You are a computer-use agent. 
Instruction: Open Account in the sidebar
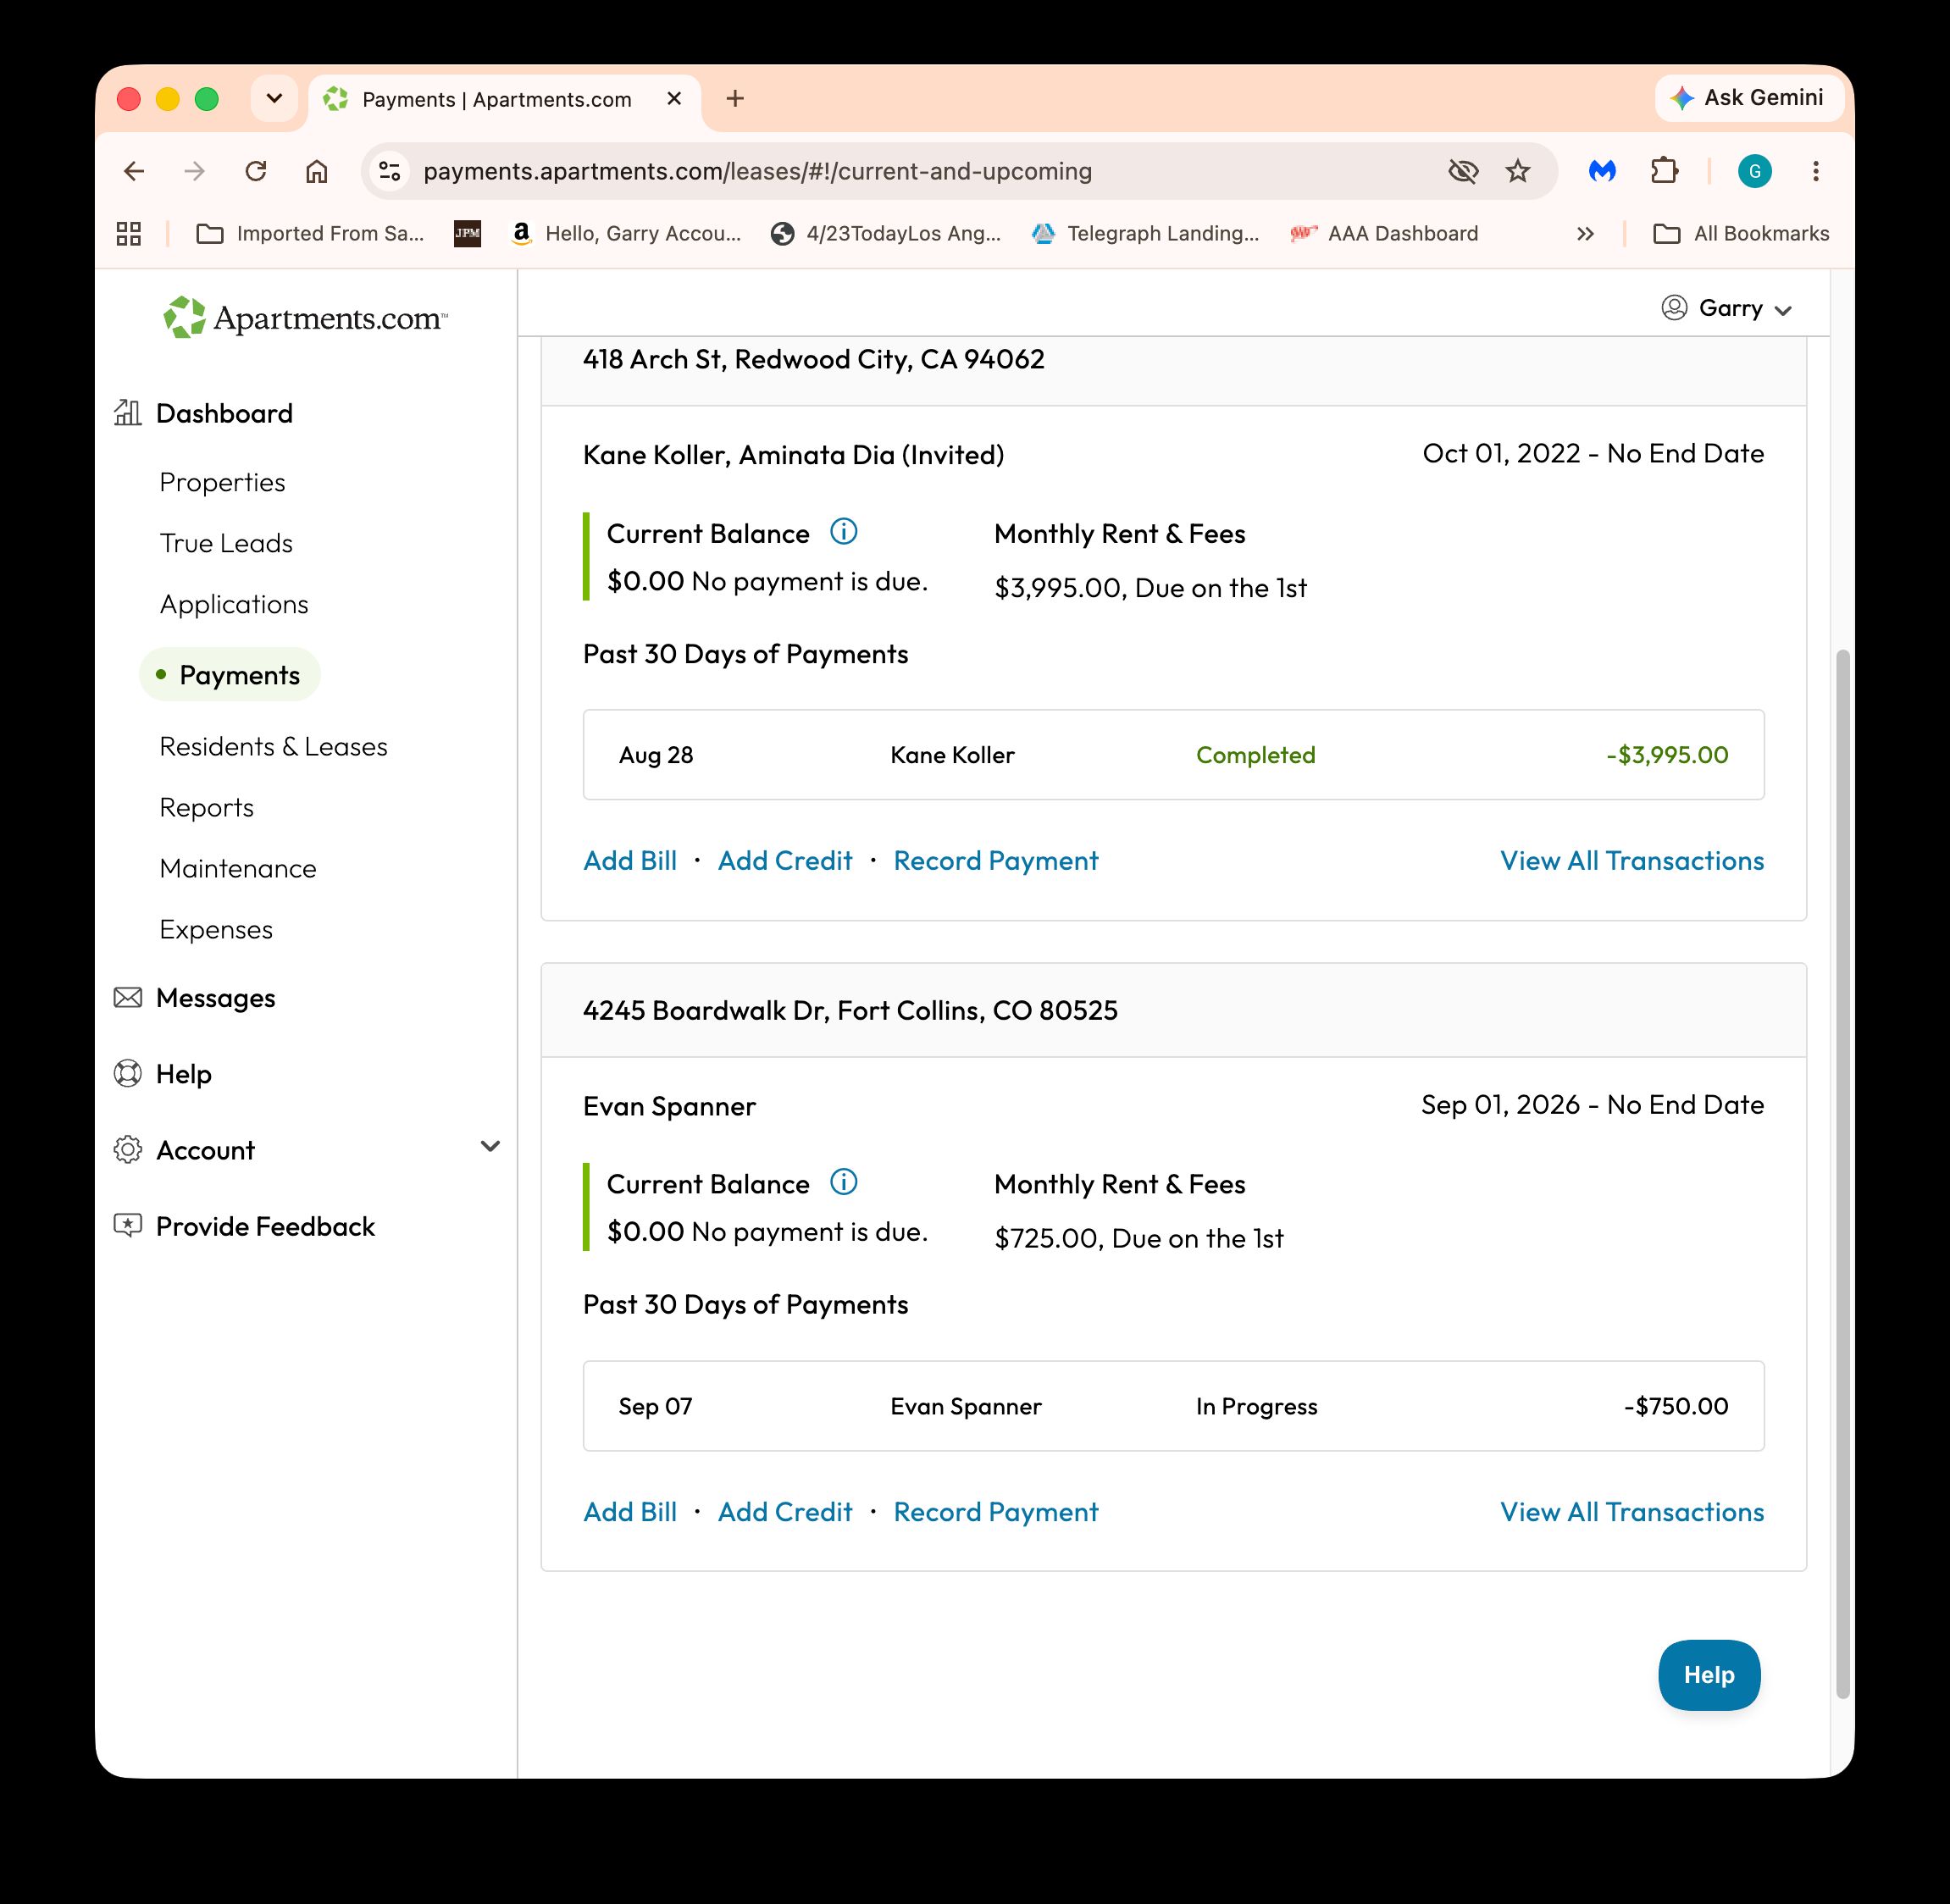(x=205, y=1150)
